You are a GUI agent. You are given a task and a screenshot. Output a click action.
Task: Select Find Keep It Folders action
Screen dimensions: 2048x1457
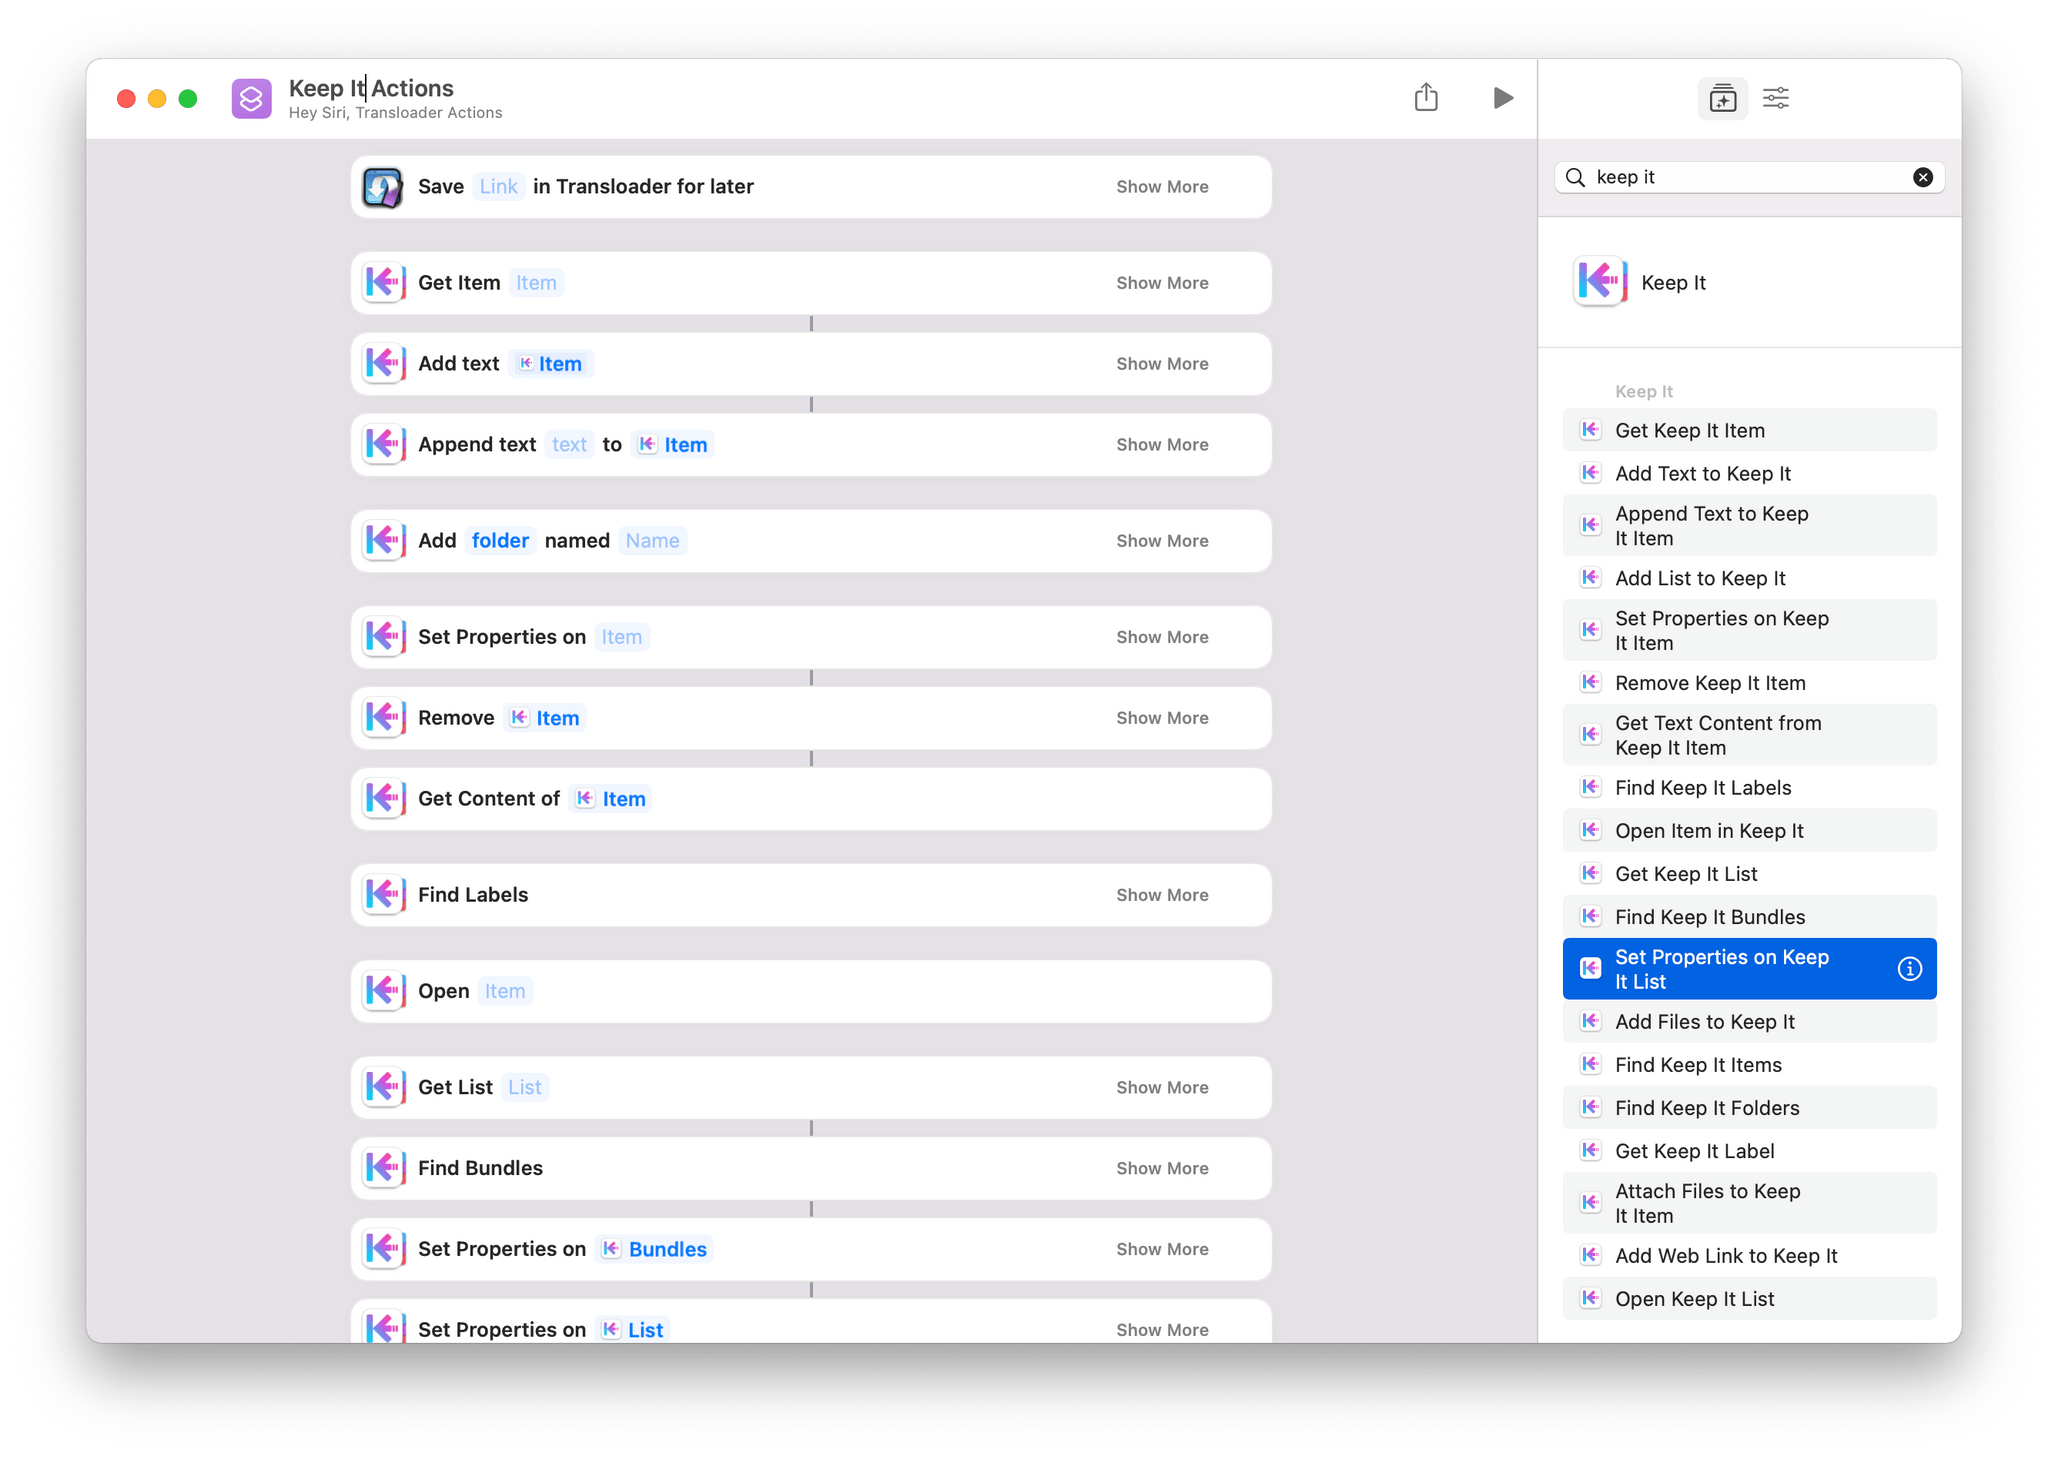pyautogui.click(x=1749, y=1108)
